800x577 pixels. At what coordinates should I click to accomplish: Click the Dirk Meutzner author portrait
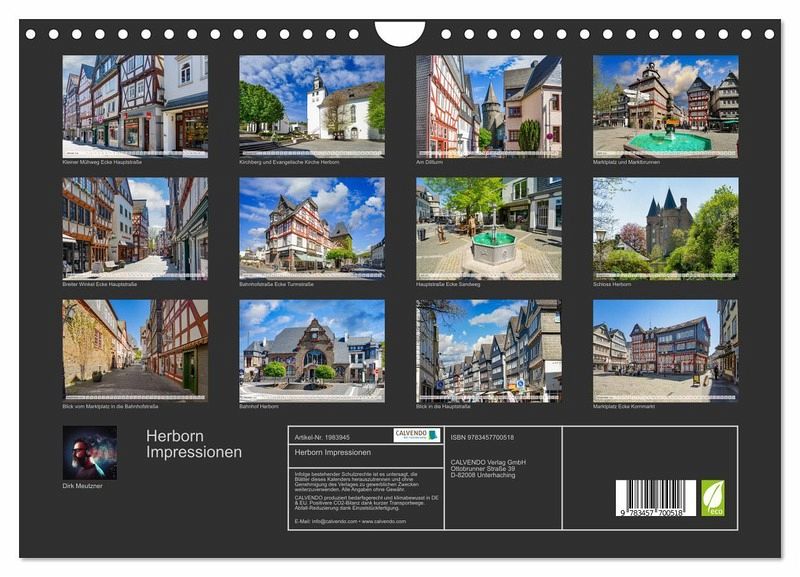(x=89, y=453)
